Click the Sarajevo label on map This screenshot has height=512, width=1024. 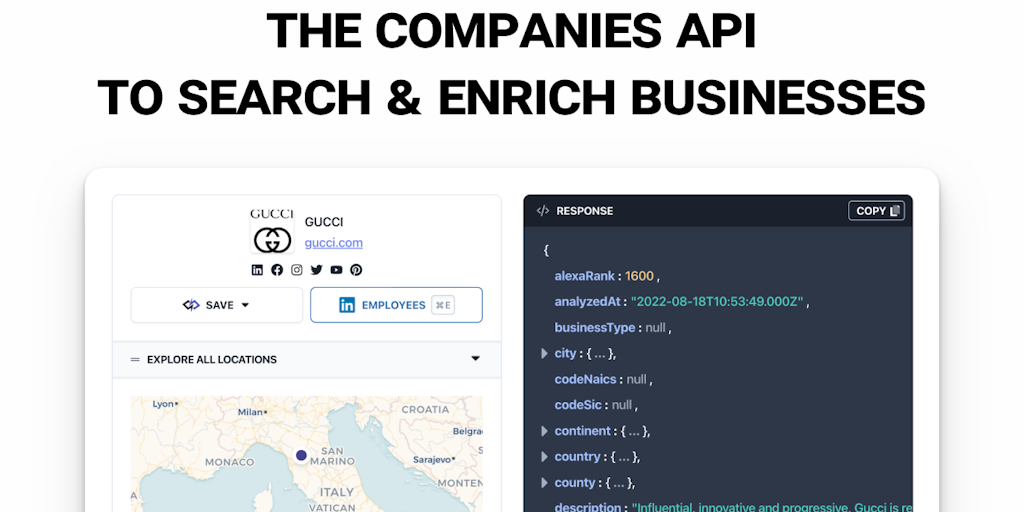(x=434, y=460)
